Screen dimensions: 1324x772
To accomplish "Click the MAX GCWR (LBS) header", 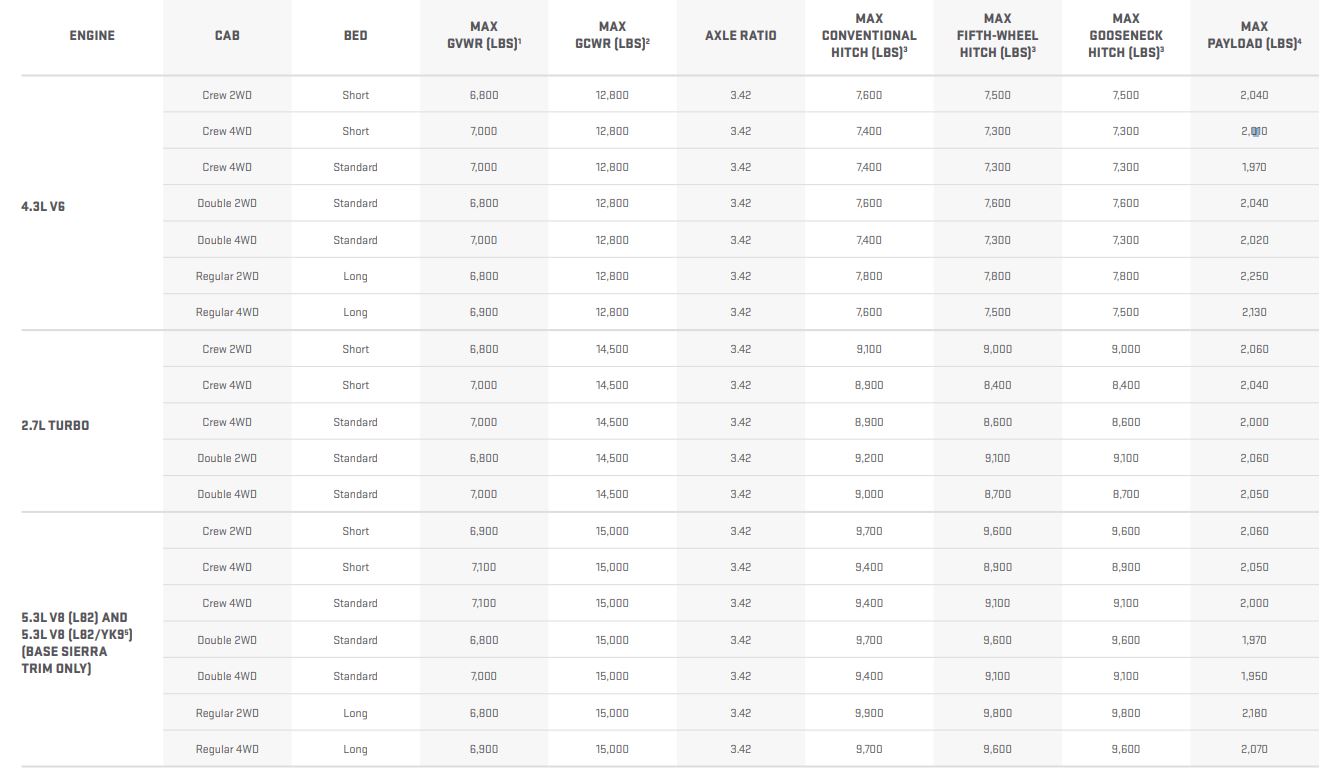I will (612, 35).
